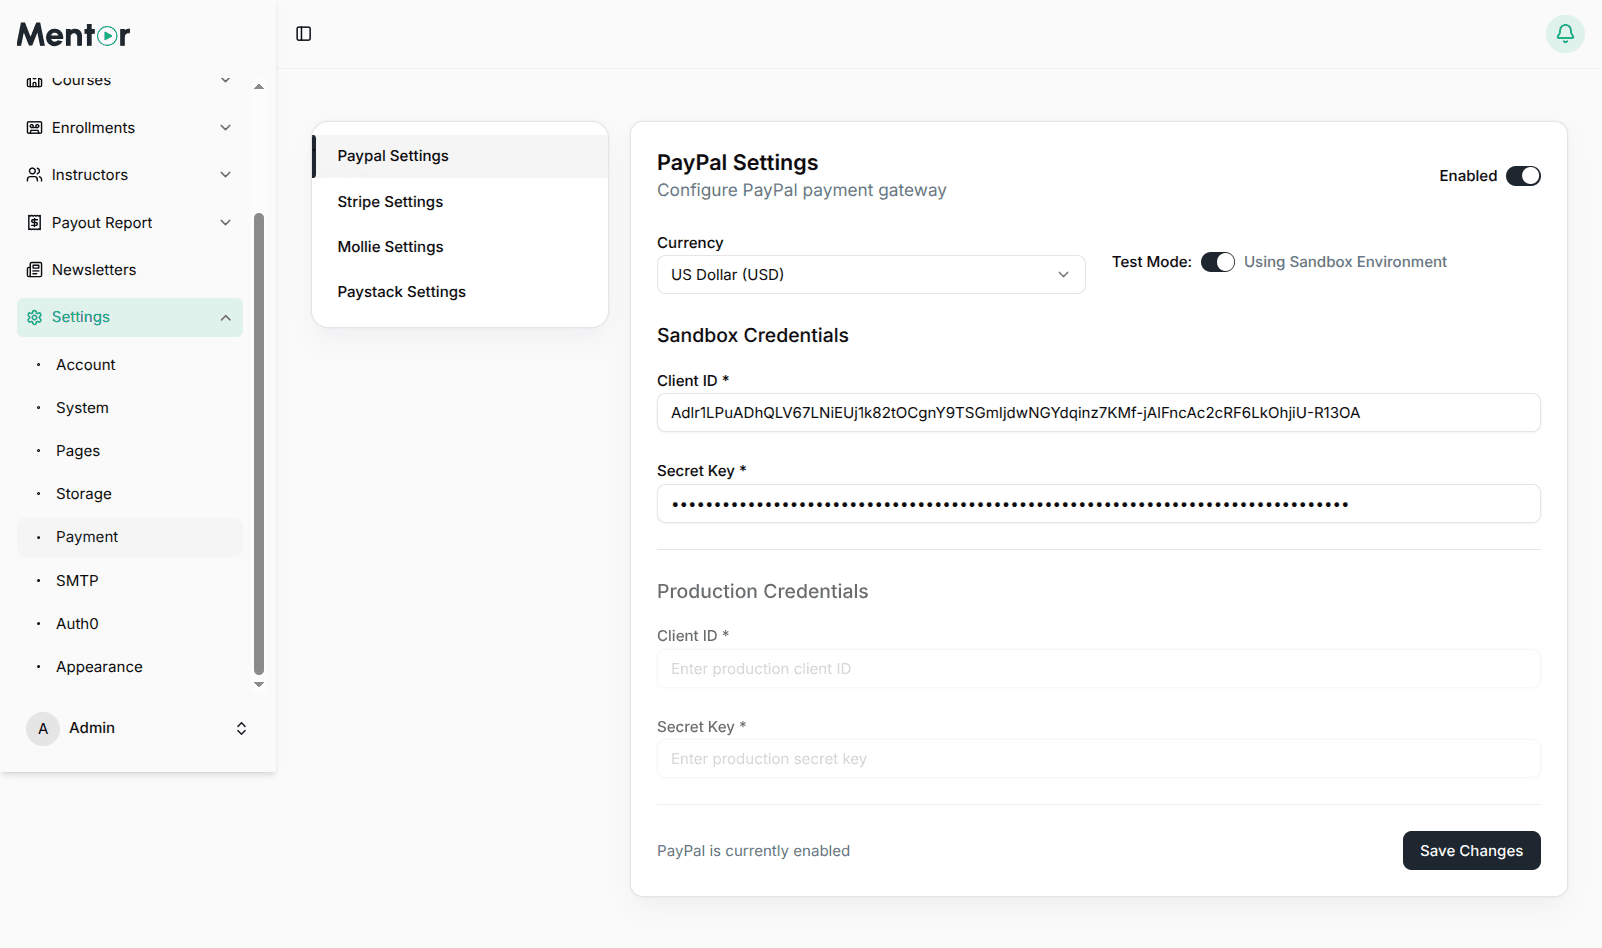Click the Settings gear icon

click(34, 316)
